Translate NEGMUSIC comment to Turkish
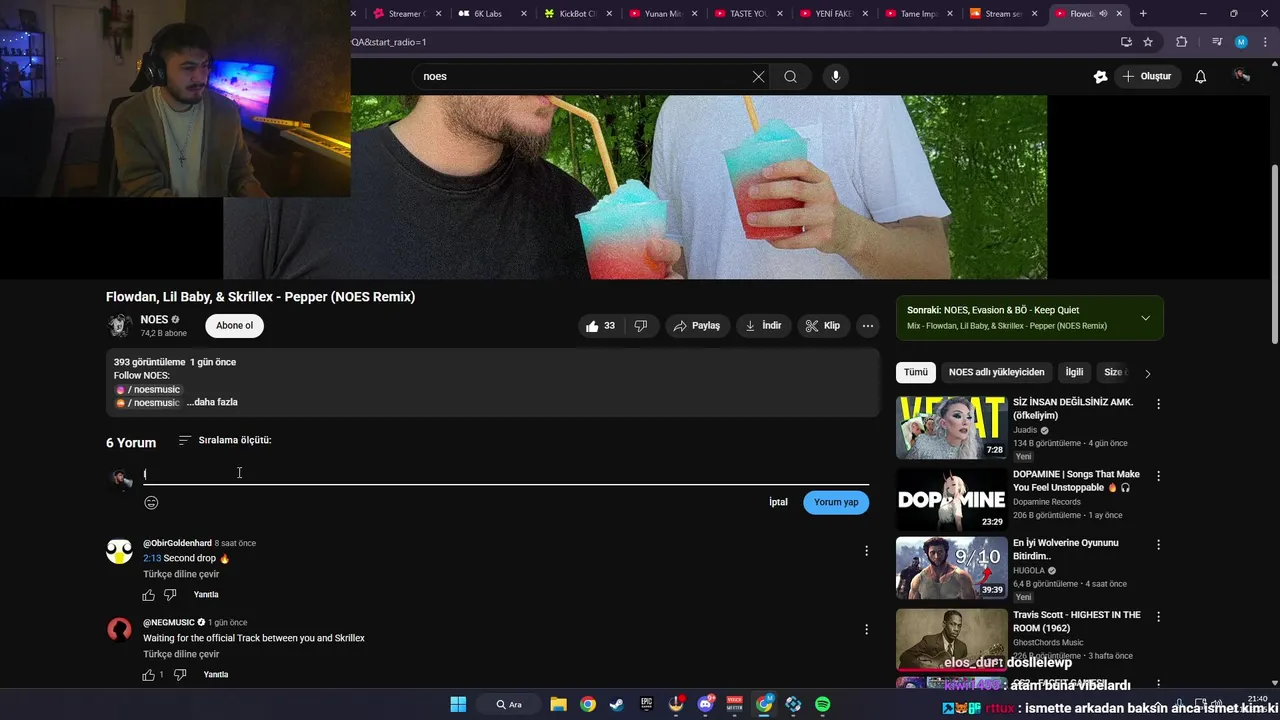The width and height of the screenshot is (1280, 720). (x=181, y=654)
